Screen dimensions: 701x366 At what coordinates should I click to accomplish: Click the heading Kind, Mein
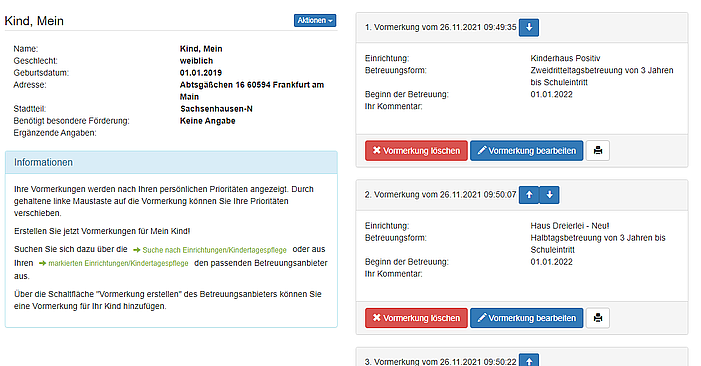(x=34, y=21)
